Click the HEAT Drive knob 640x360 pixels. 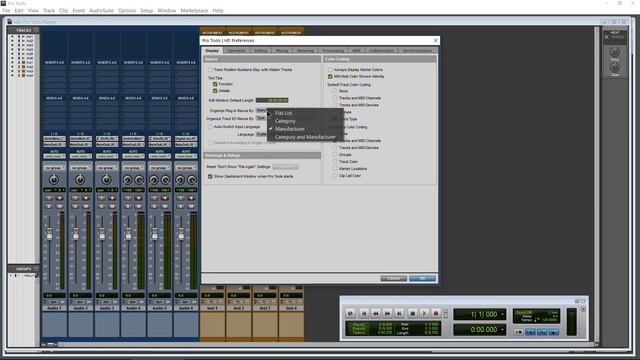pos(615,52)
